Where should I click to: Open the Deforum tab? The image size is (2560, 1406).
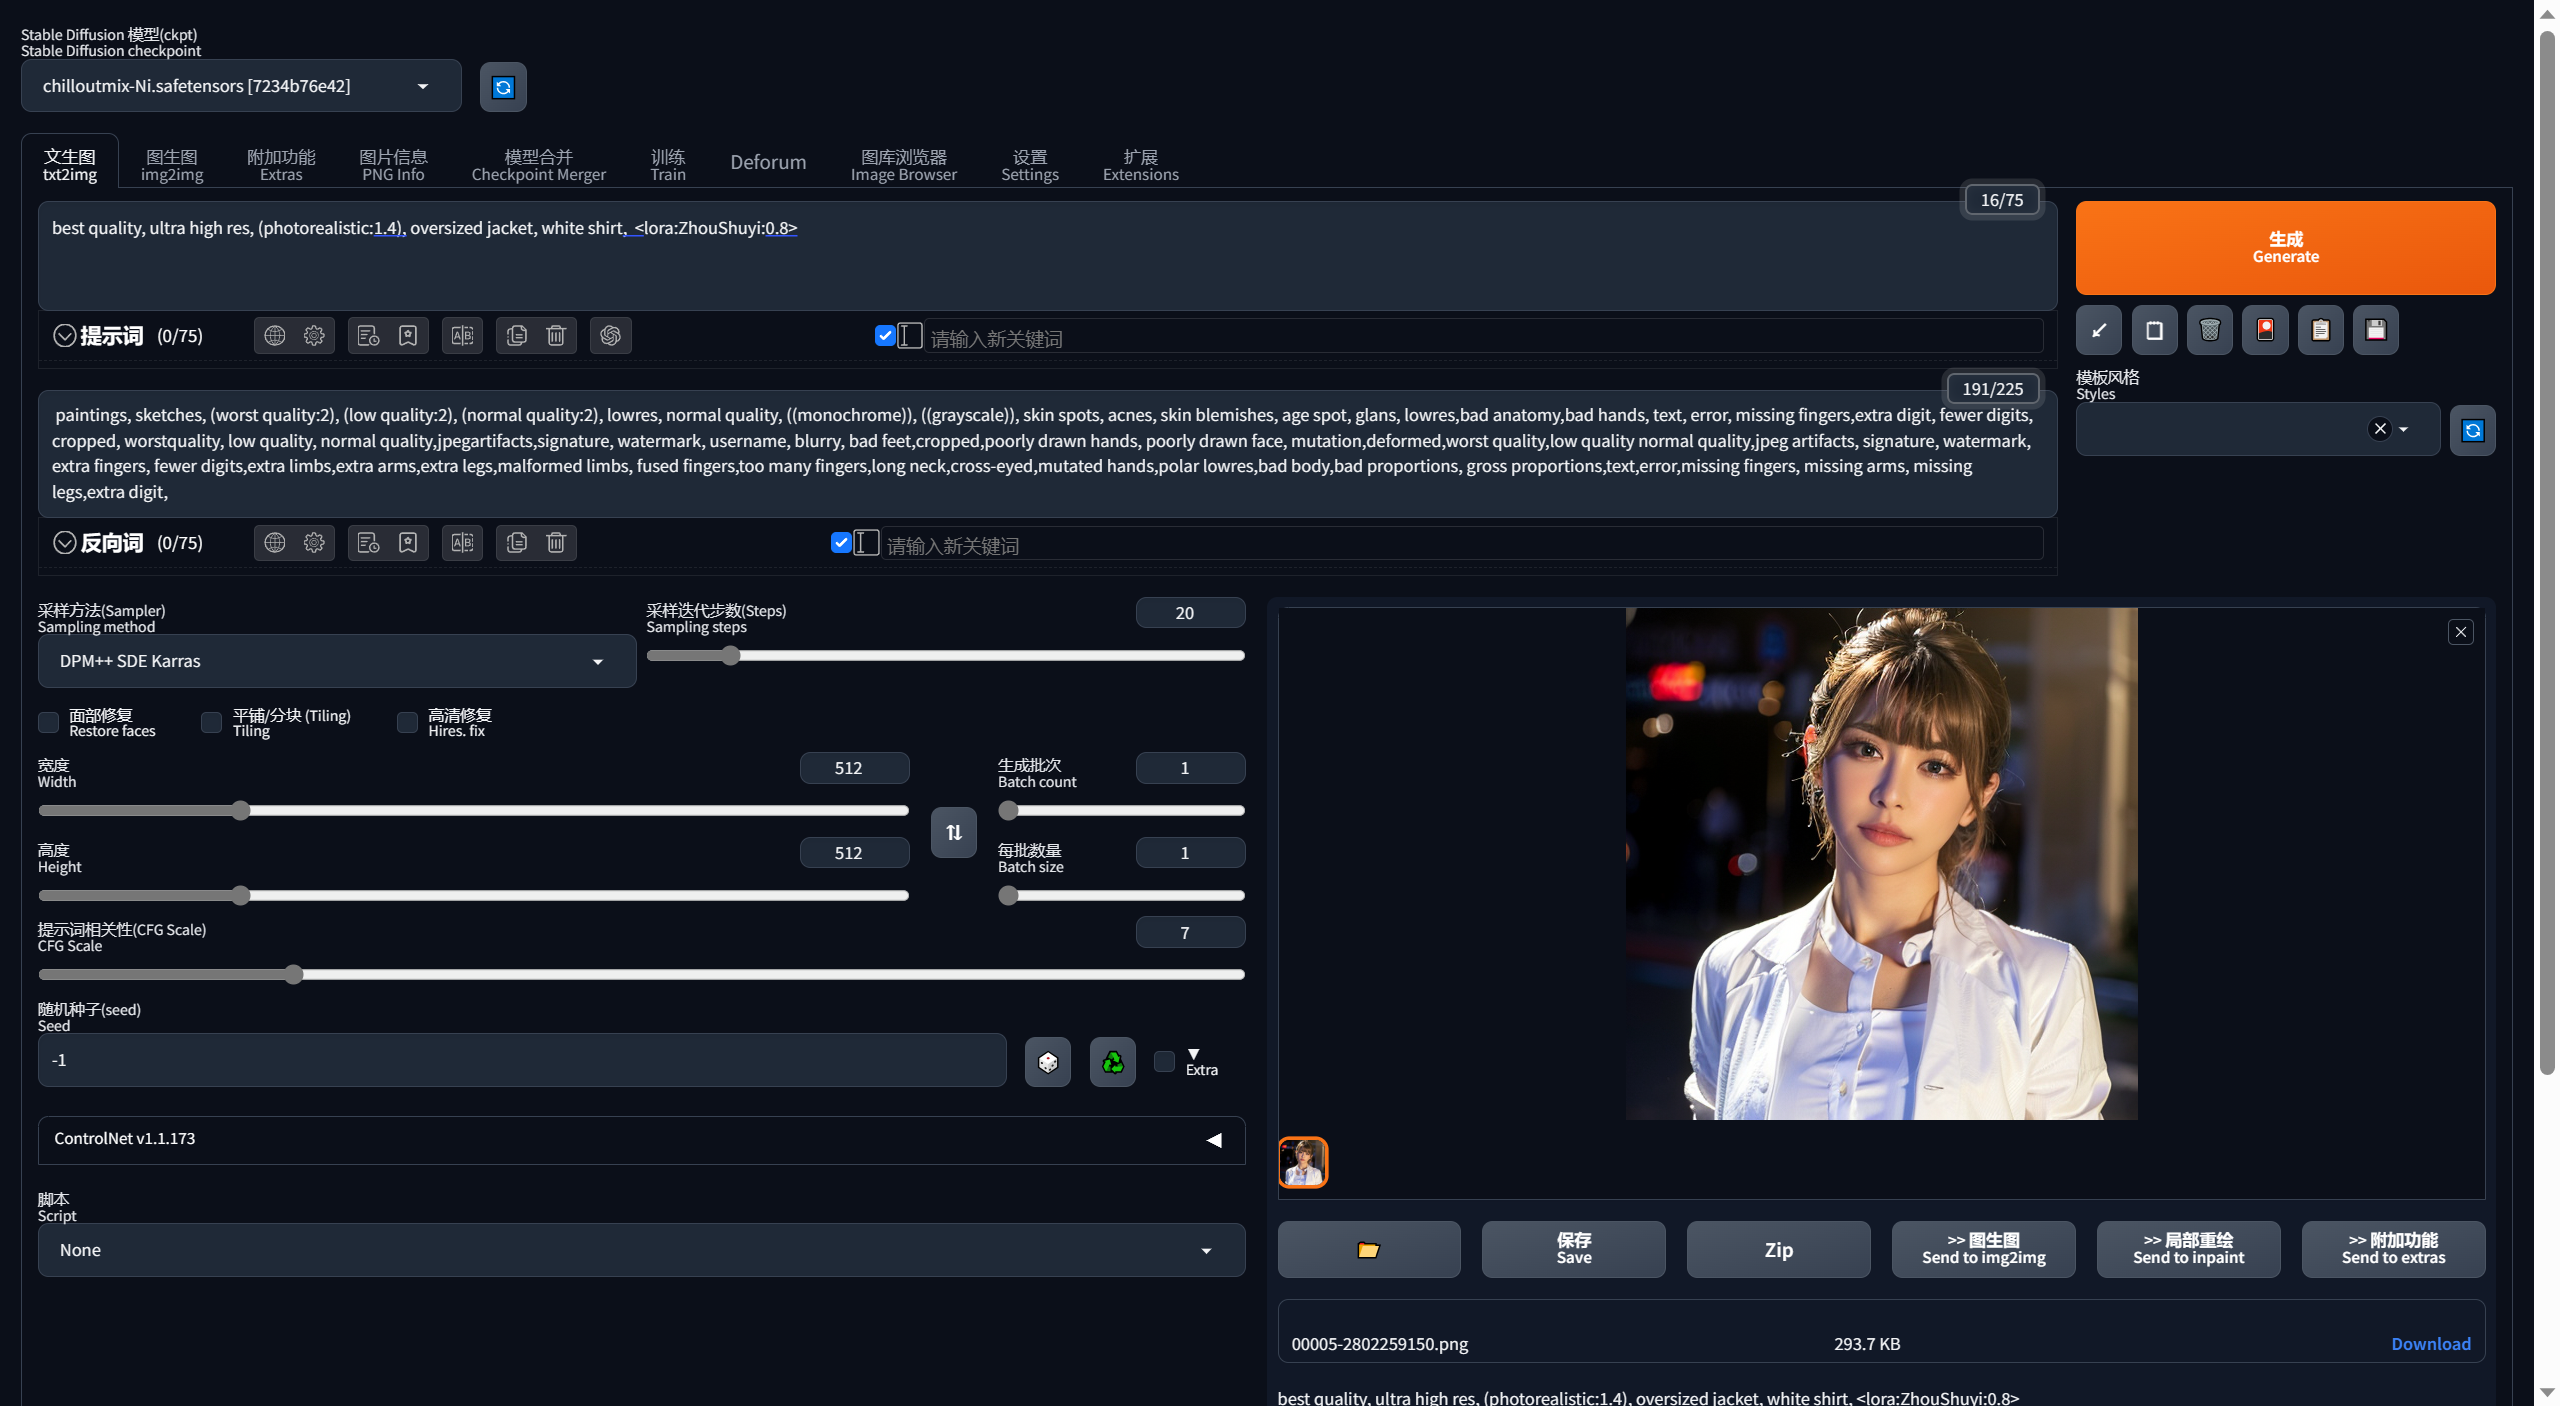pyautogui.click(x=768, y=163)
